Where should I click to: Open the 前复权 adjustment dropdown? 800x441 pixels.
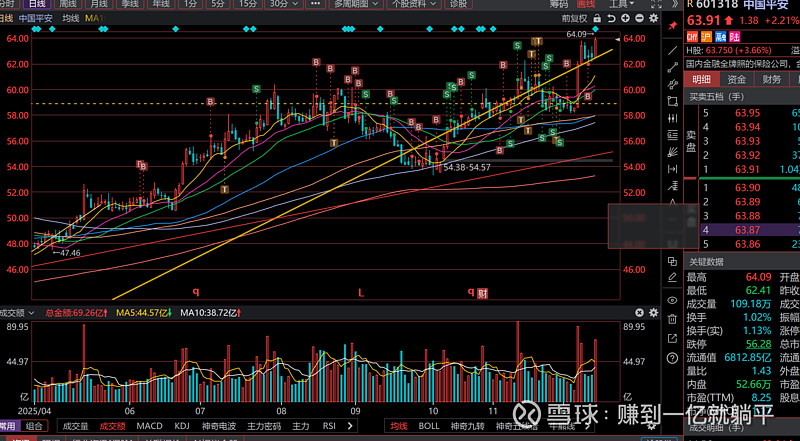(x=575, y=18)
